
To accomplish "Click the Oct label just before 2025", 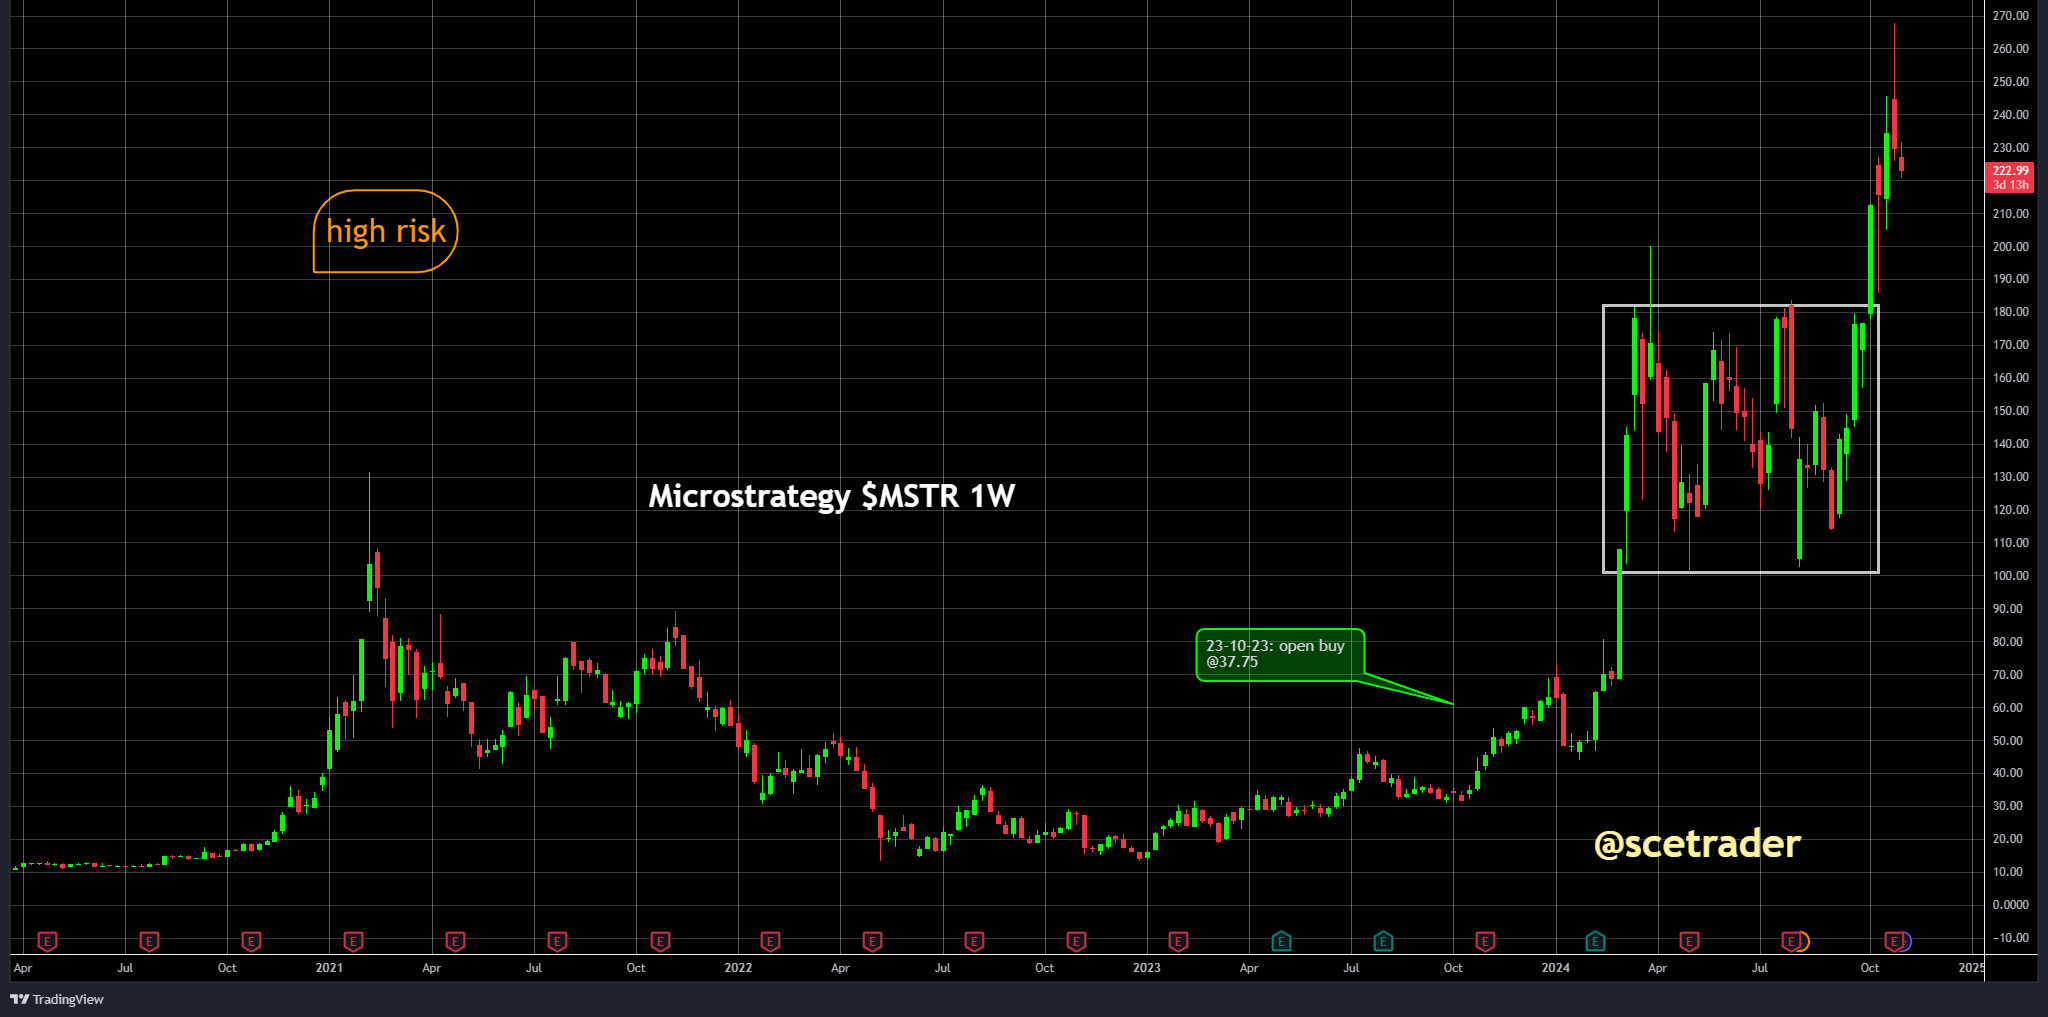I will pos(1869,968).
